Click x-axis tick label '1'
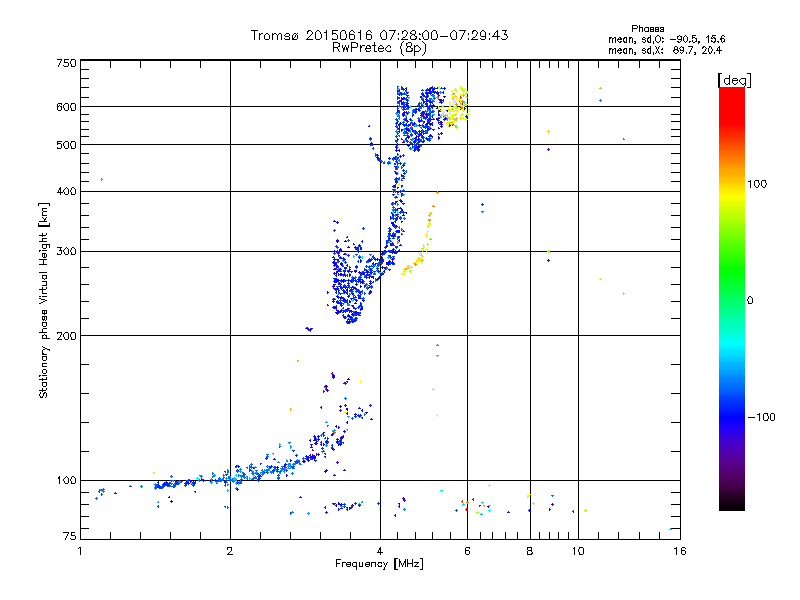The height and width of the screenshot is (600, 800). pos(80,551)
